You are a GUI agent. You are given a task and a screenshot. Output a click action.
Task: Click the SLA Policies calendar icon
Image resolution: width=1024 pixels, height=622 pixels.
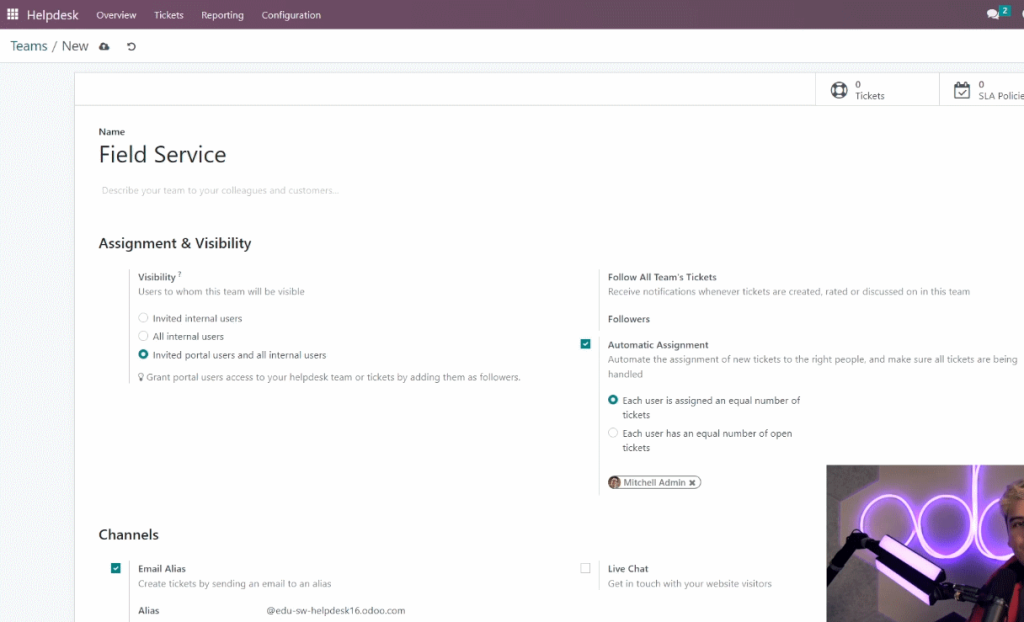[x=962, y=90]
